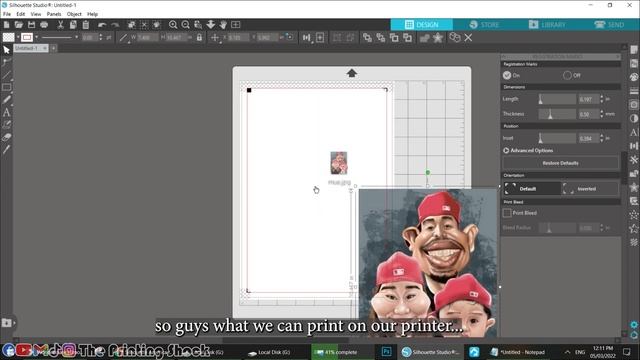Cut selection with the scissors icon
Image resolution: width=640 pixels, height=360 pixels.
pos(60,25)
